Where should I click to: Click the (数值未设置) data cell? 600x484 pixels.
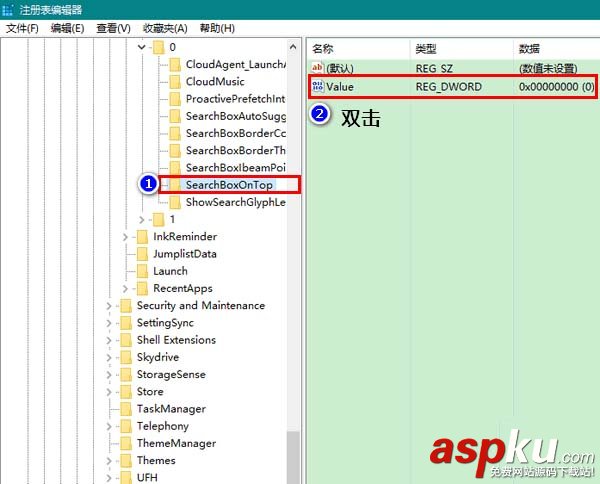click(548, 68)
